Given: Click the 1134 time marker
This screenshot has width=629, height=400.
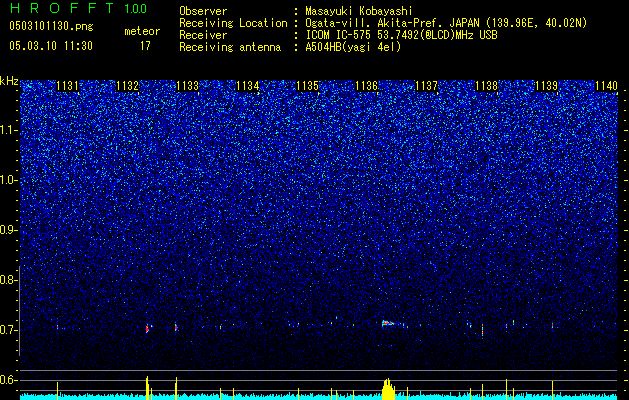Looking at the screenshot, I should tap(248, 86).
